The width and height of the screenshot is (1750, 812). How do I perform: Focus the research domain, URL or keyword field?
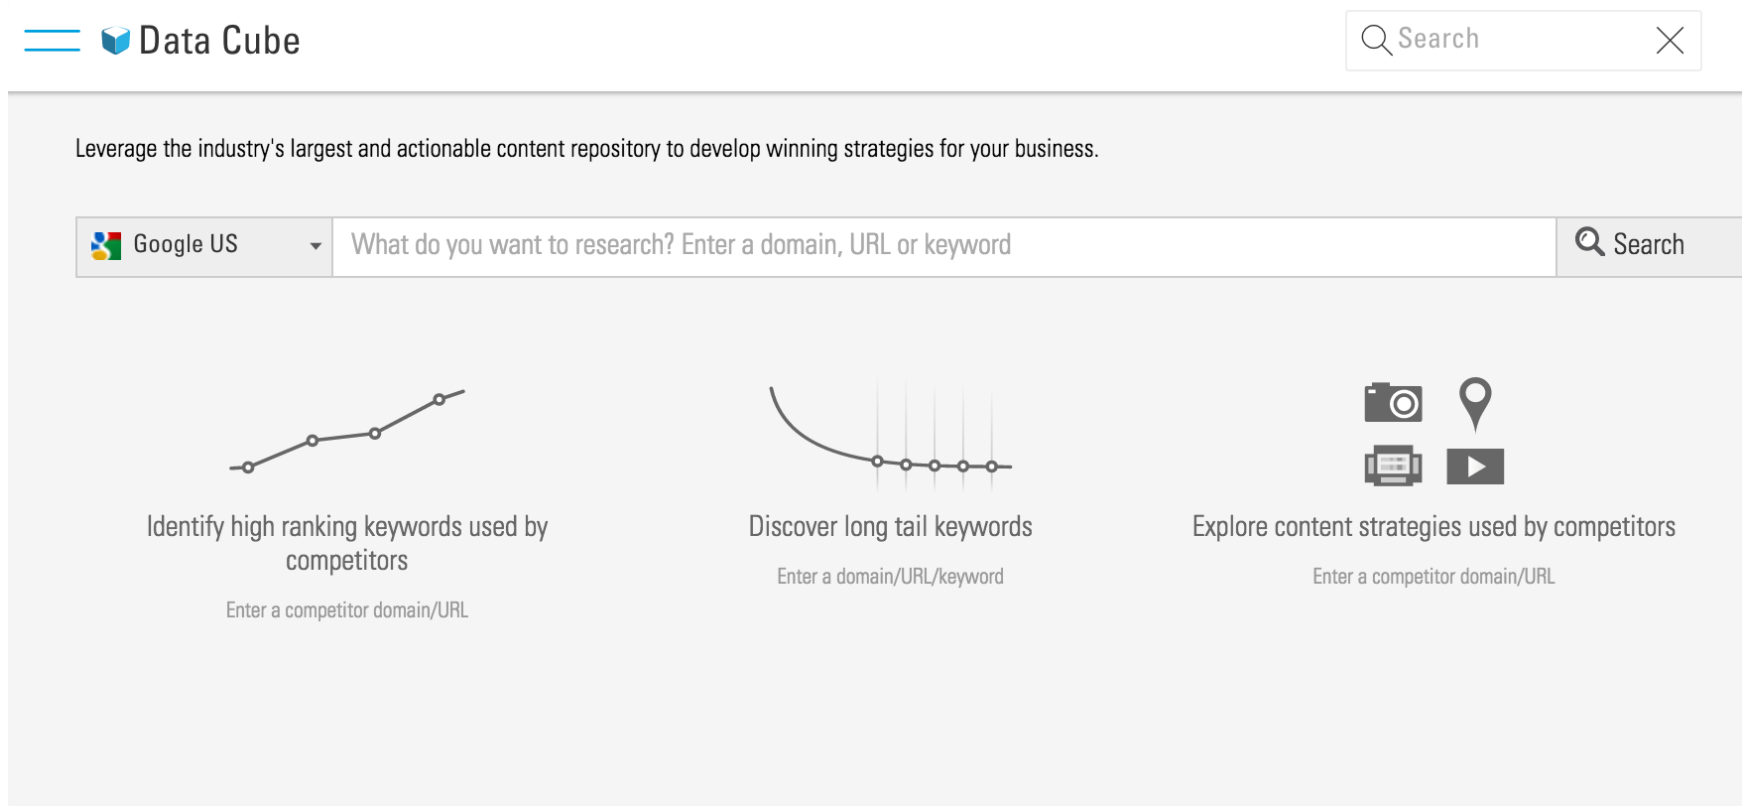point(942,246)
